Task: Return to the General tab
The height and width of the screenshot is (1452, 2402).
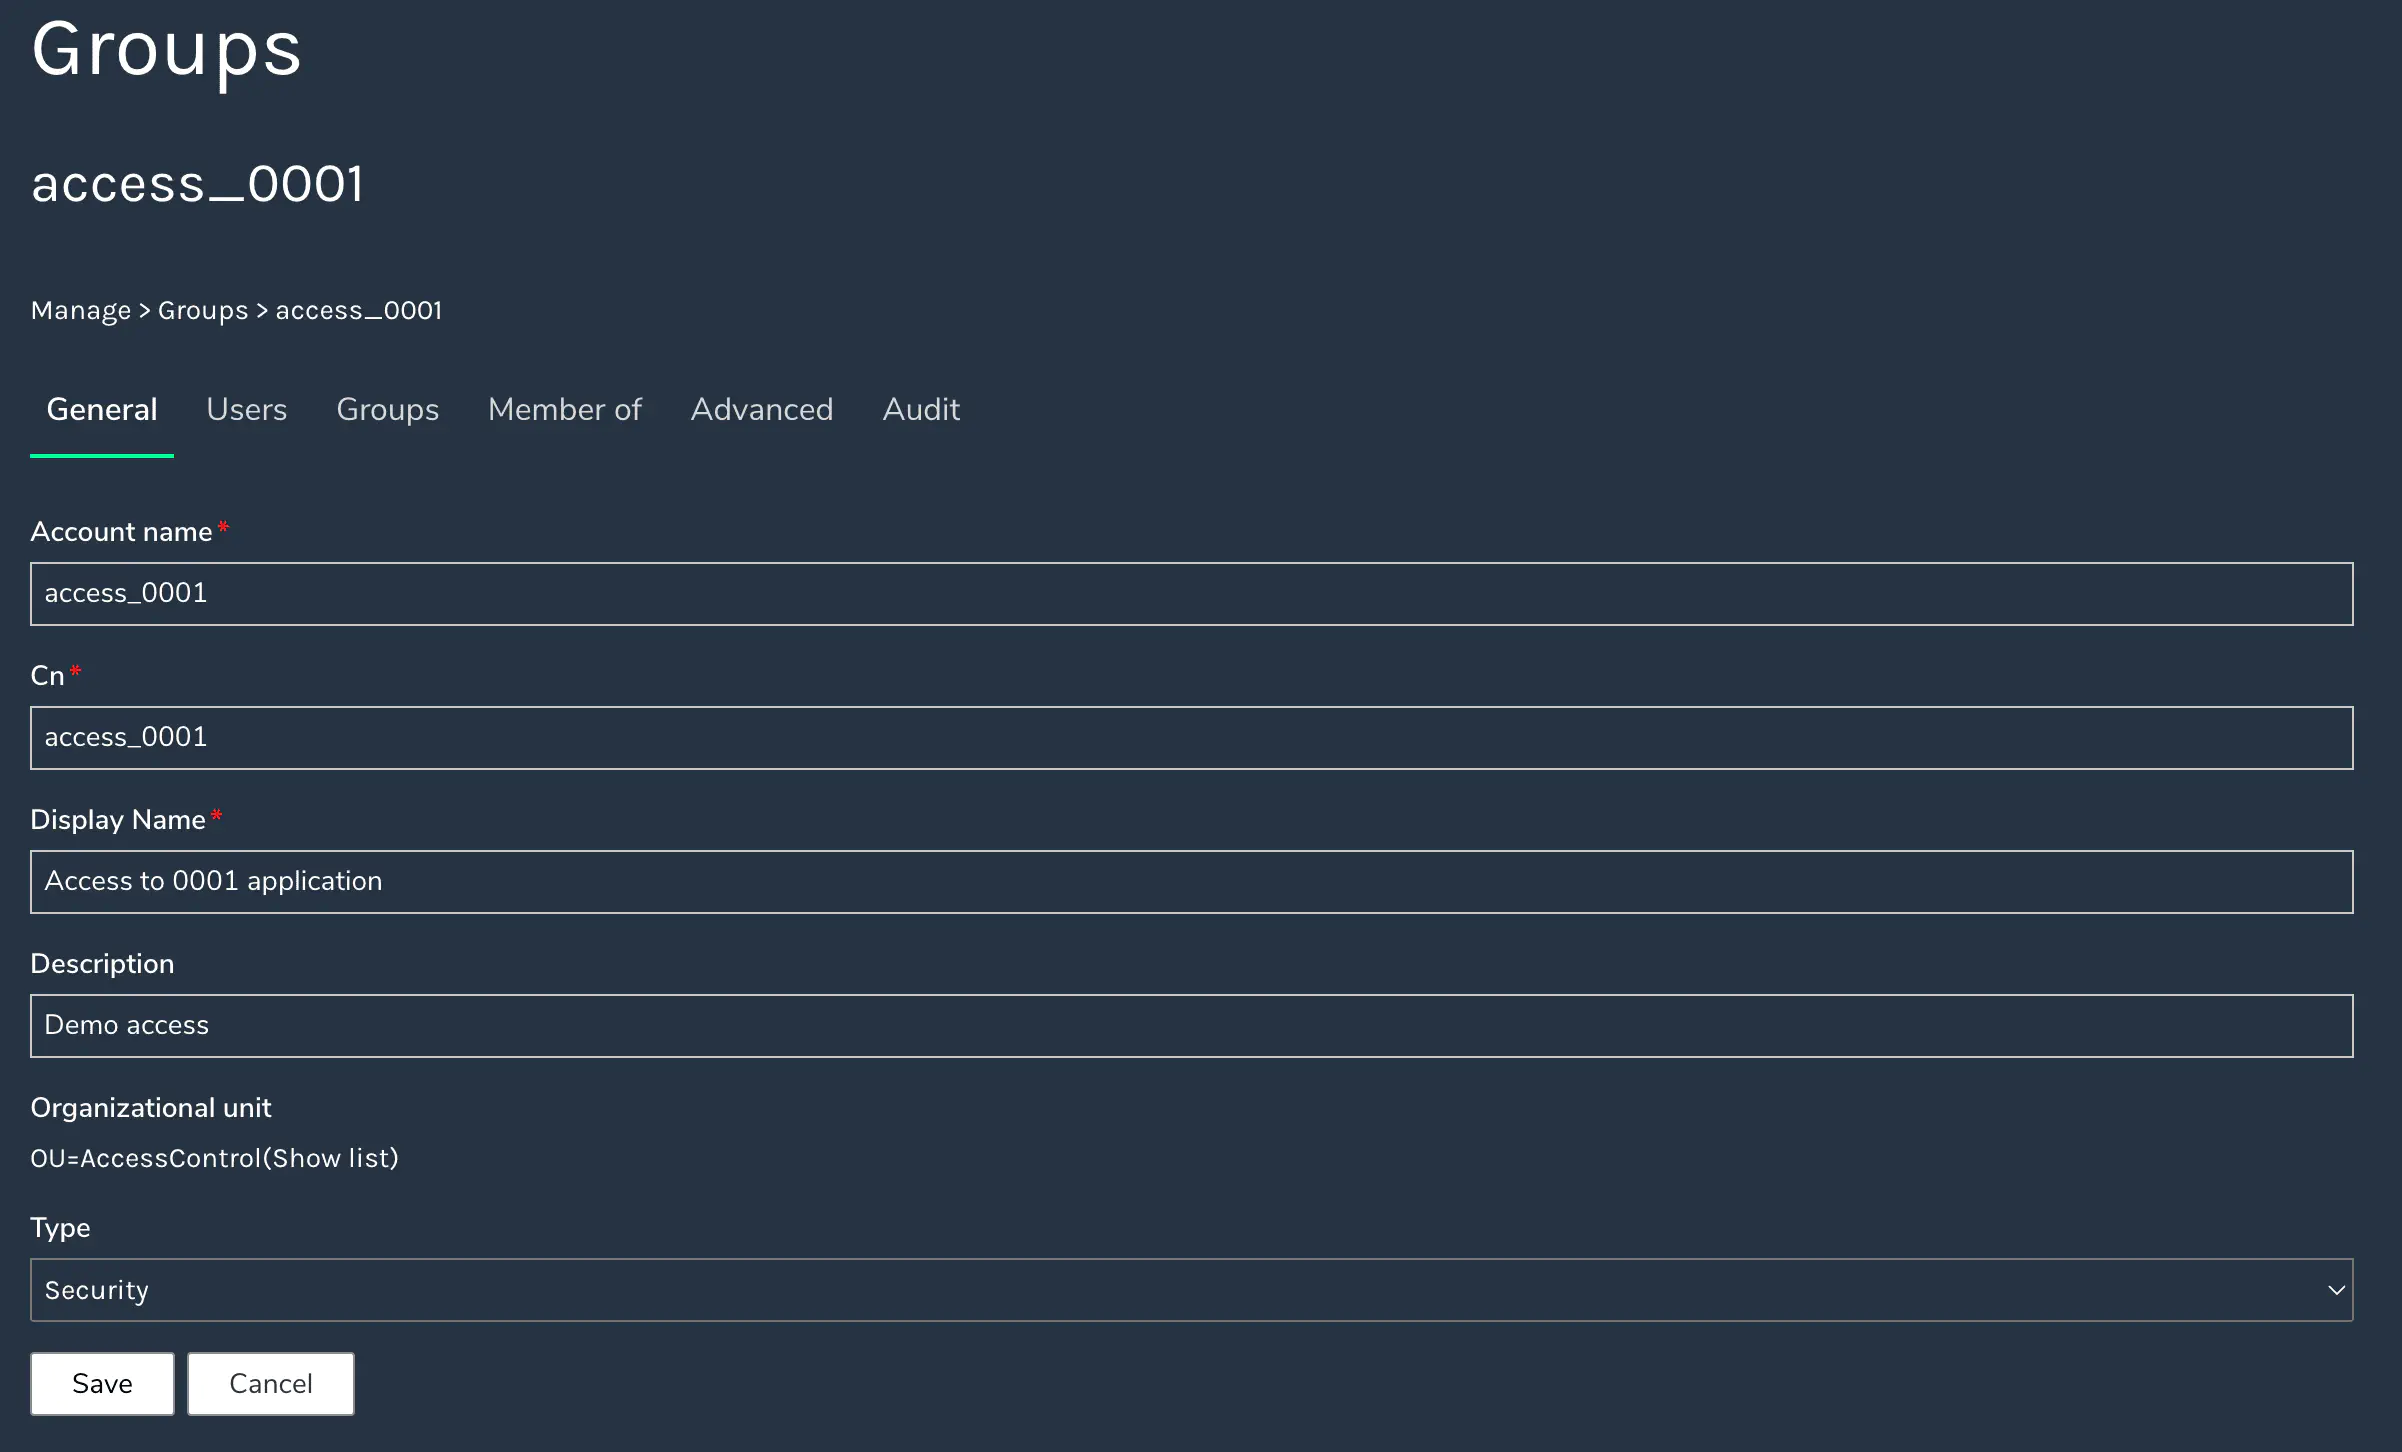Action: tap(101, 409)
